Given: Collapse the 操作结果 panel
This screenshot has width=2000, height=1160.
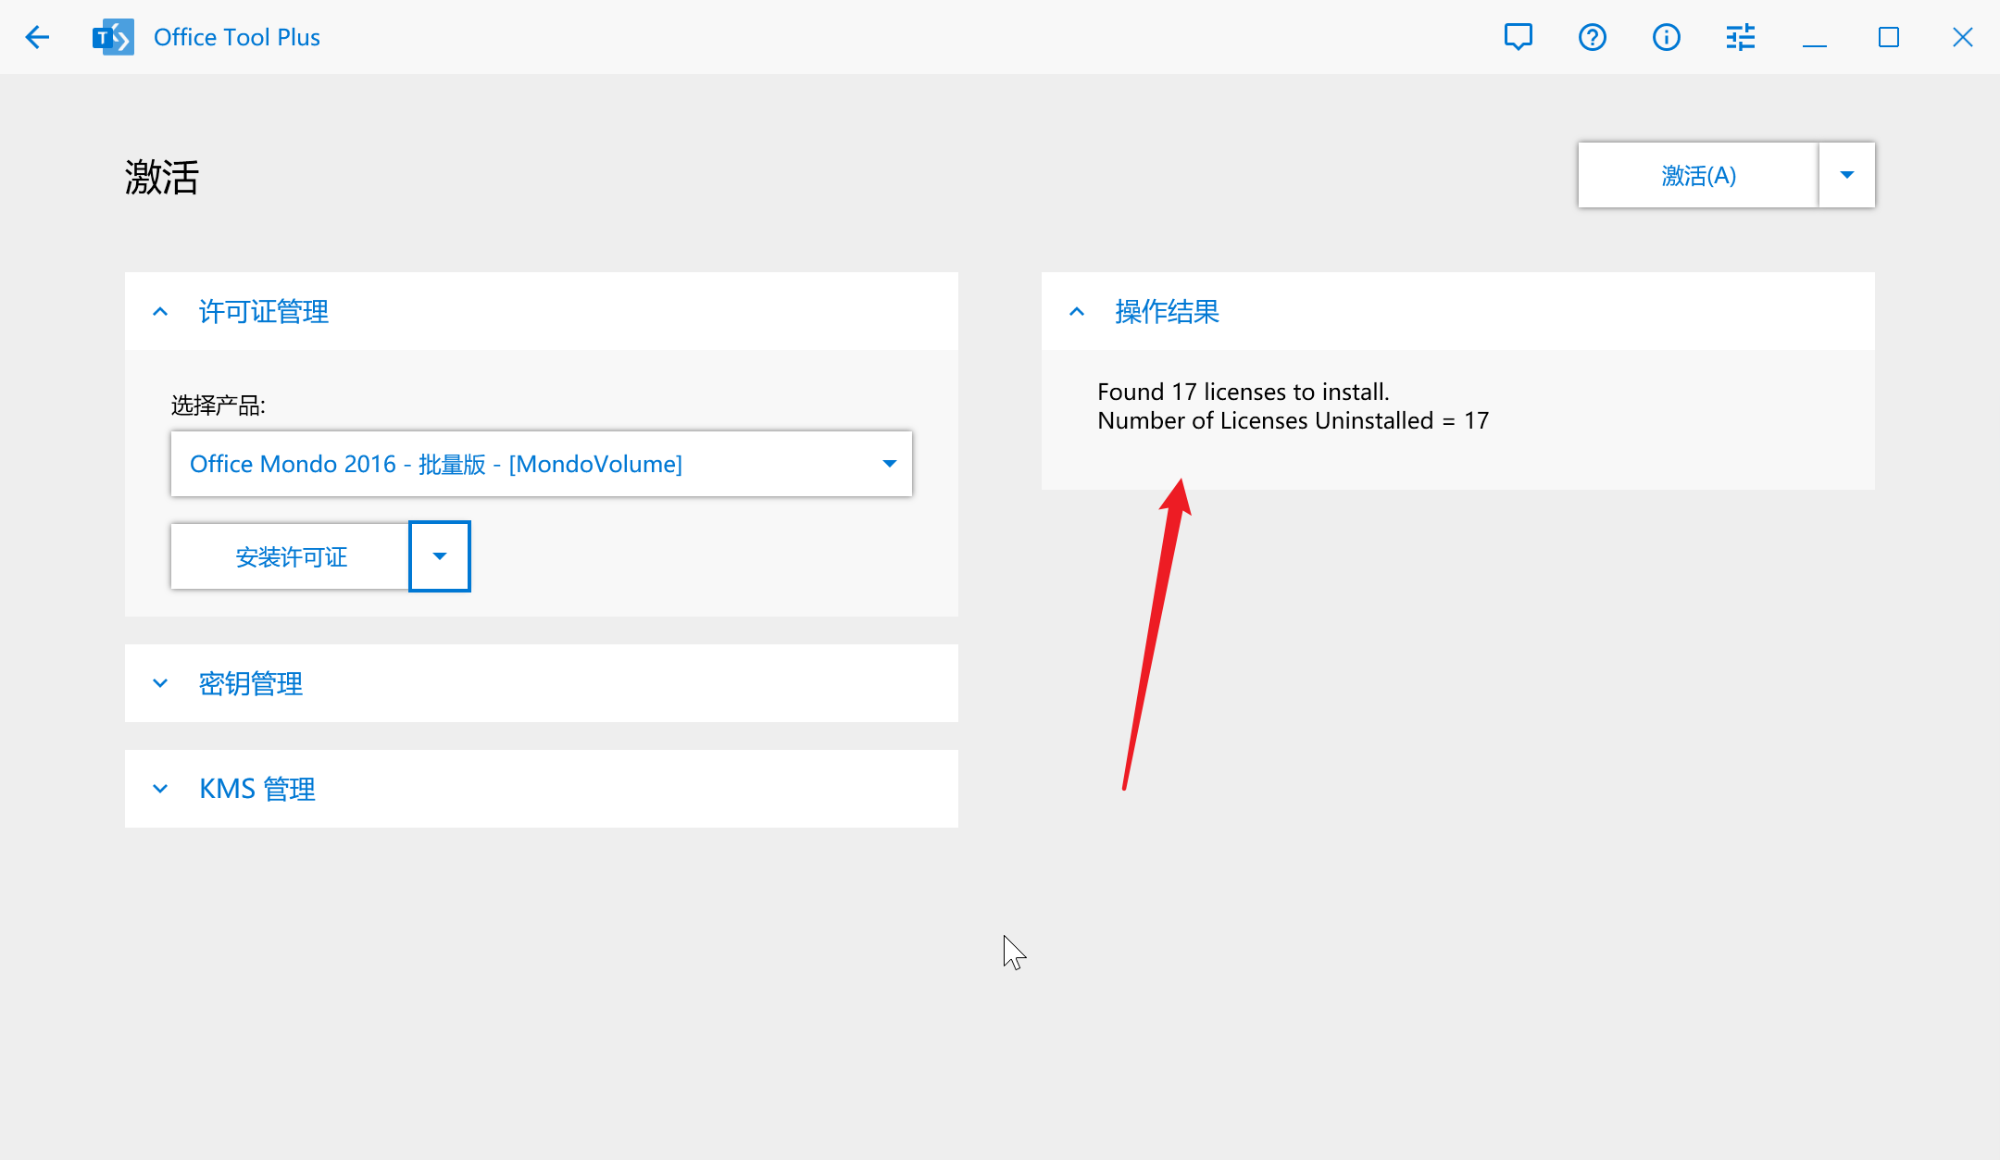Looking at the screenshot, I should click(1458, 312).
